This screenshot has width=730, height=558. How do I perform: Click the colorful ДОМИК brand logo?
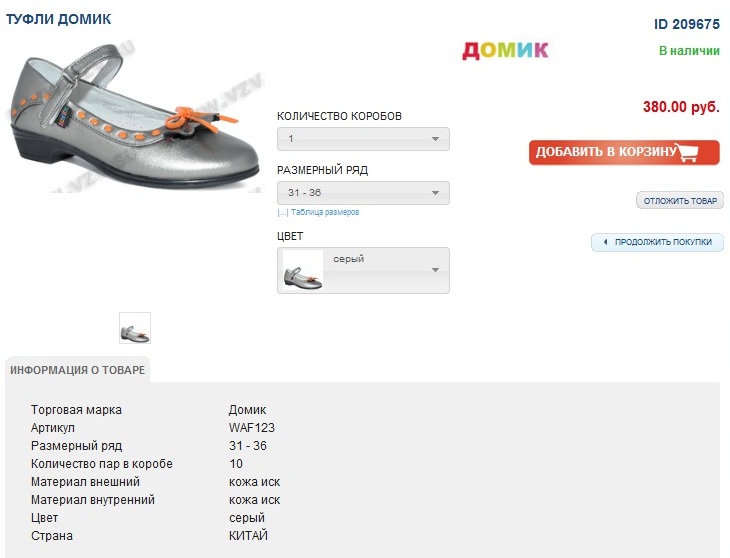coord(505,50)
